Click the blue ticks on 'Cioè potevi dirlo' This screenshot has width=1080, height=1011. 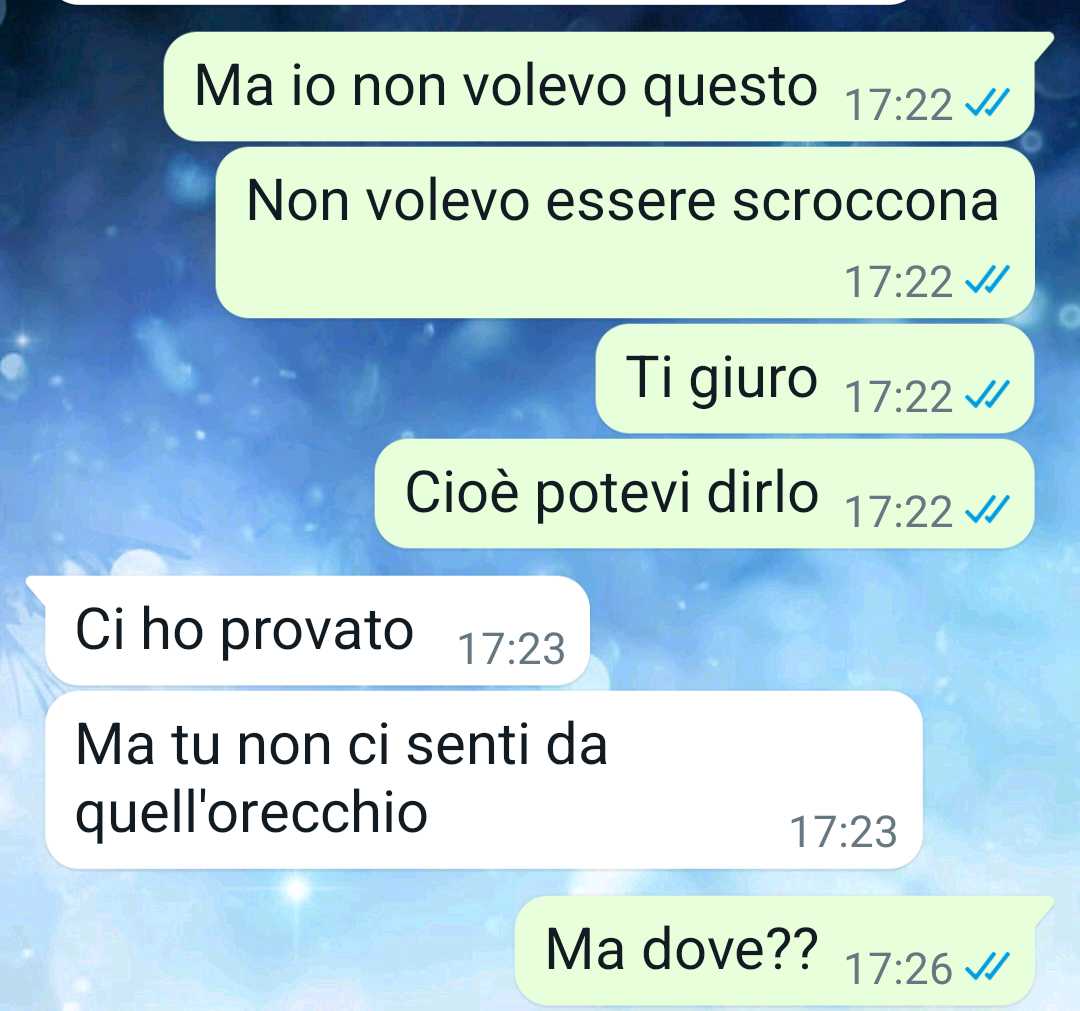click(987, 510)
